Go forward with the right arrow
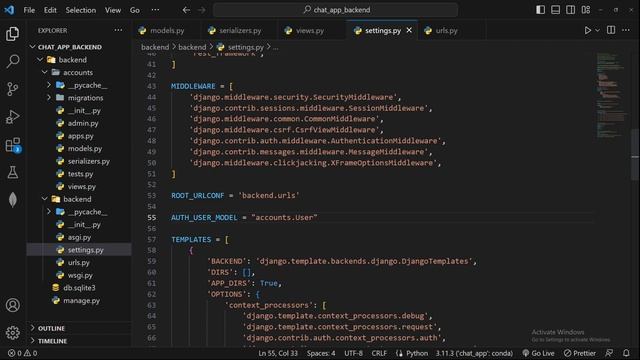The height and width of the screenshot is (360, 640). (202, 10)
